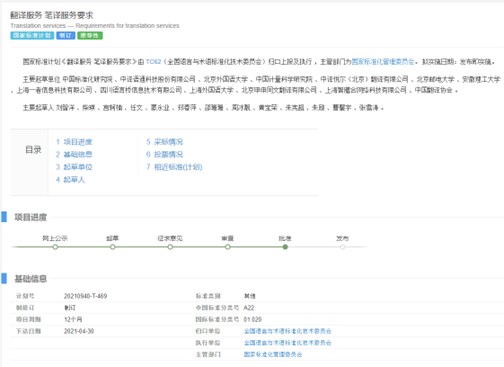Jump to 1 项目进度 in contents
Viewport: 504px width, 367px height.
coord(74,142)
